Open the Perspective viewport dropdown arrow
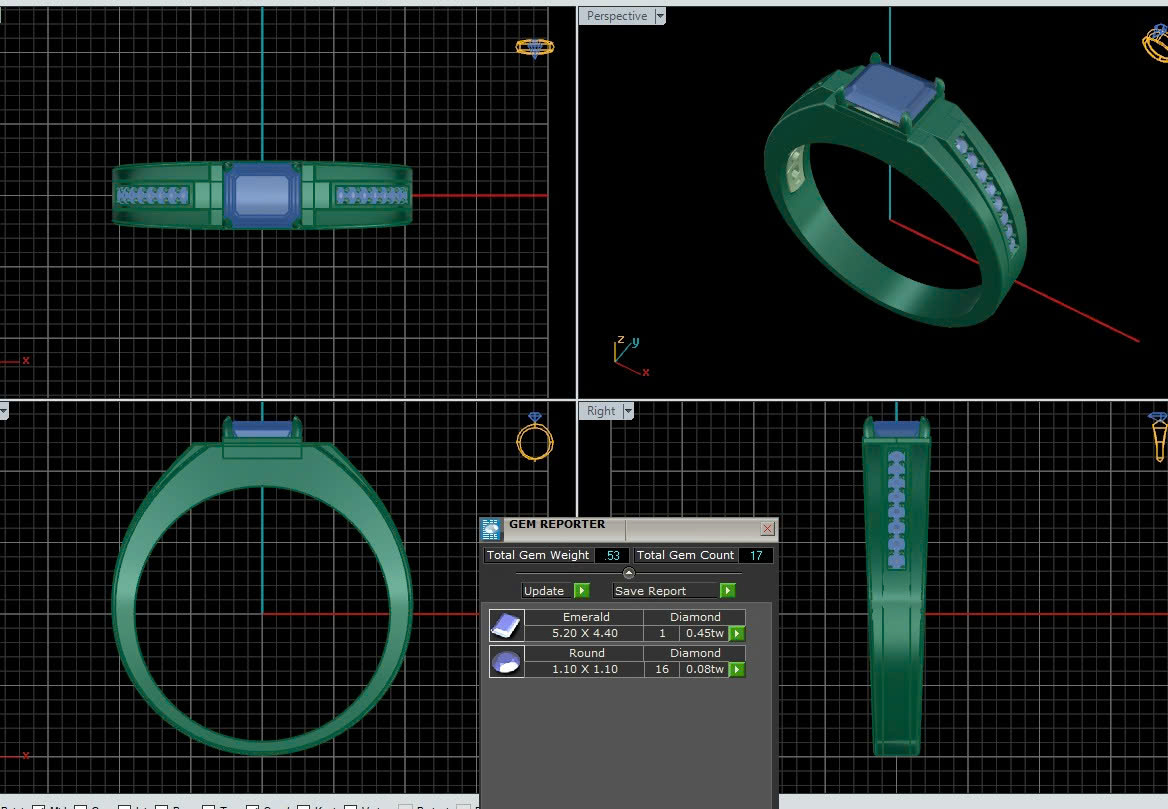Screen dimensions: 1168x809 659,17
